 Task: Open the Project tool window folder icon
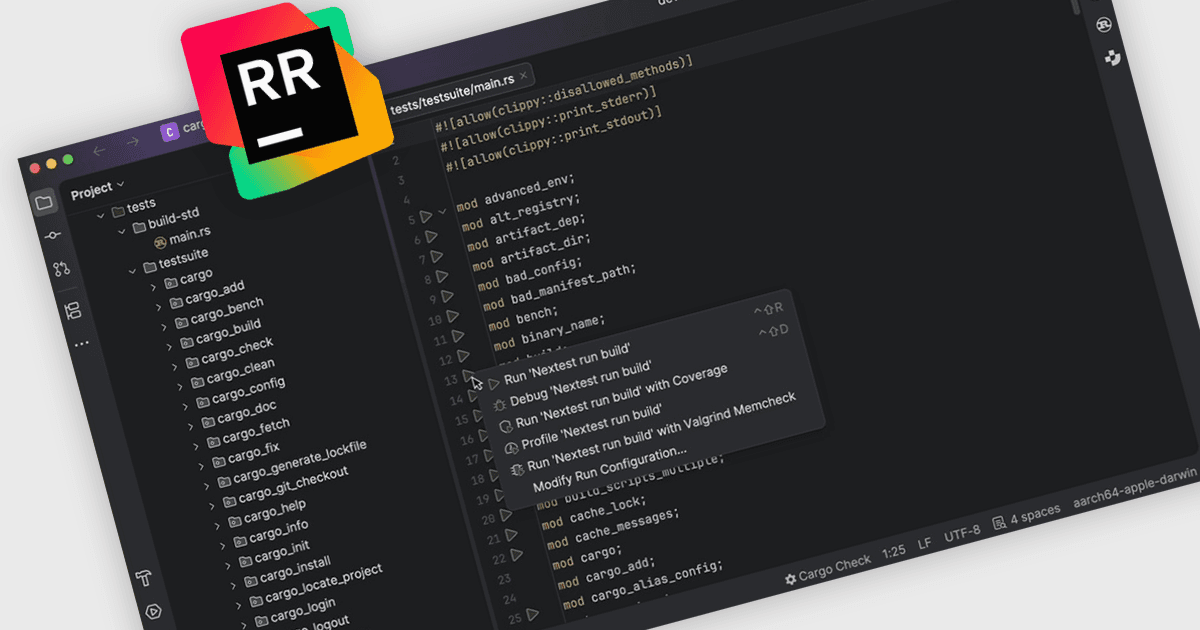tap(43, 203)
